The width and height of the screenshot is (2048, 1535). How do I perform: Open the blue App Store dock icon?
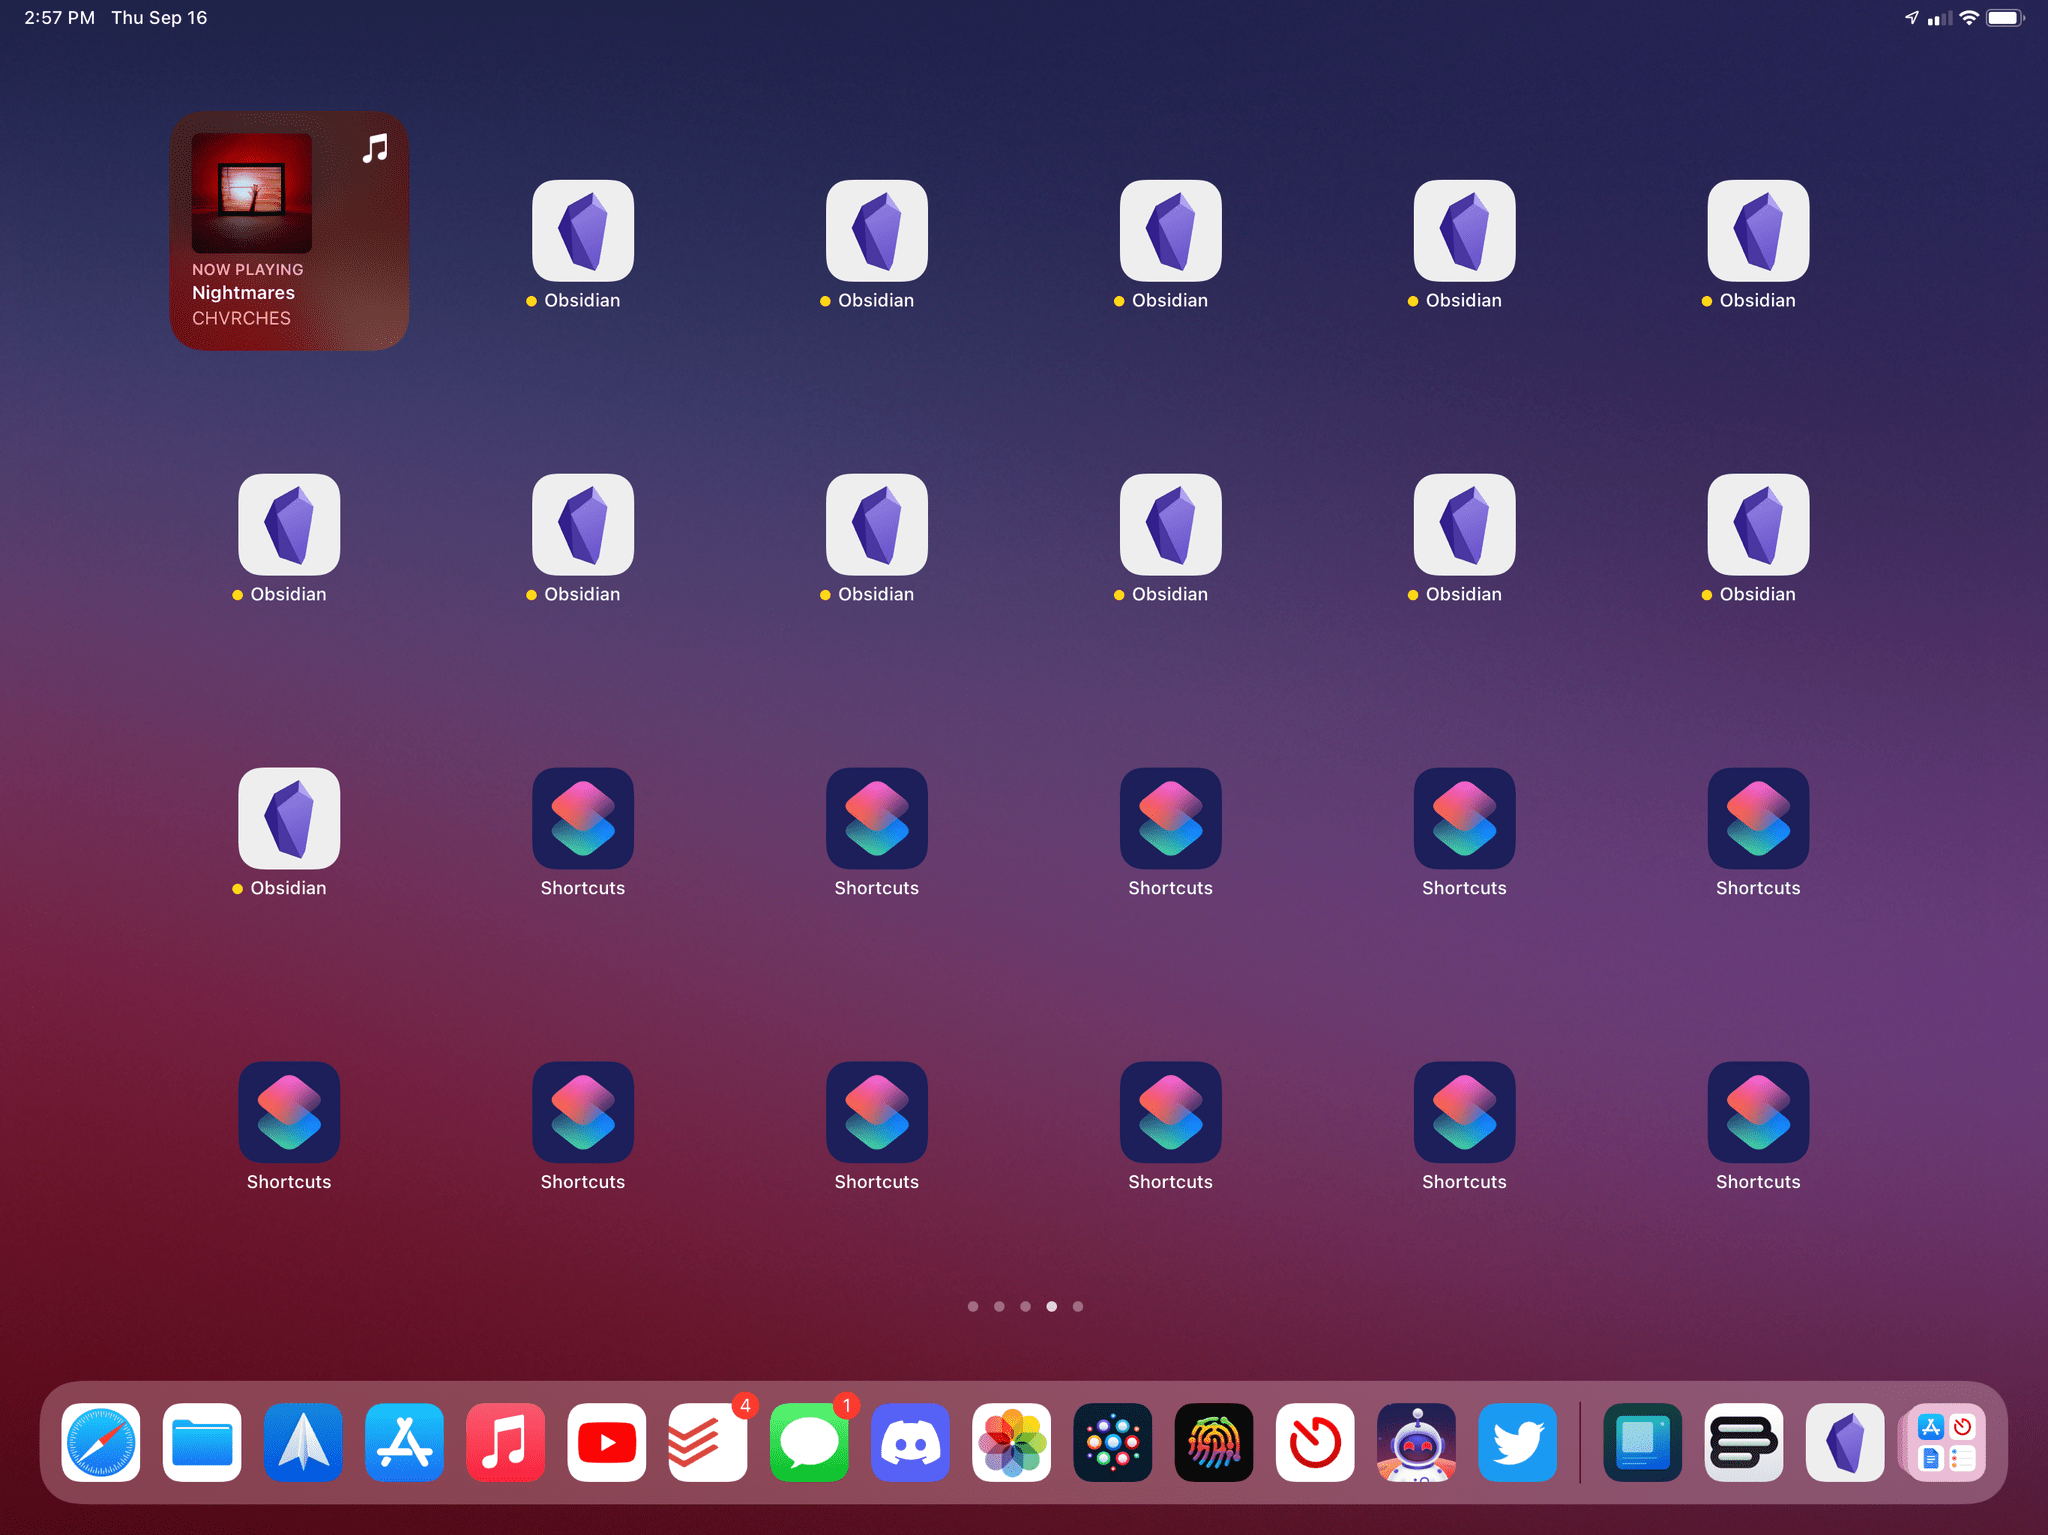[404, 1442]
